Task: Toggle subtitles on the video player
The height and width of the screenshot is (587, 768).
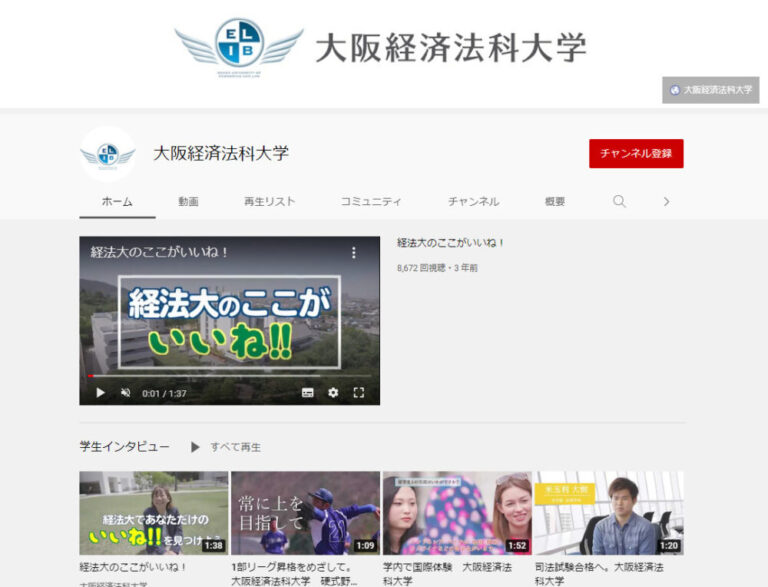Action: (x=308, y=393)
